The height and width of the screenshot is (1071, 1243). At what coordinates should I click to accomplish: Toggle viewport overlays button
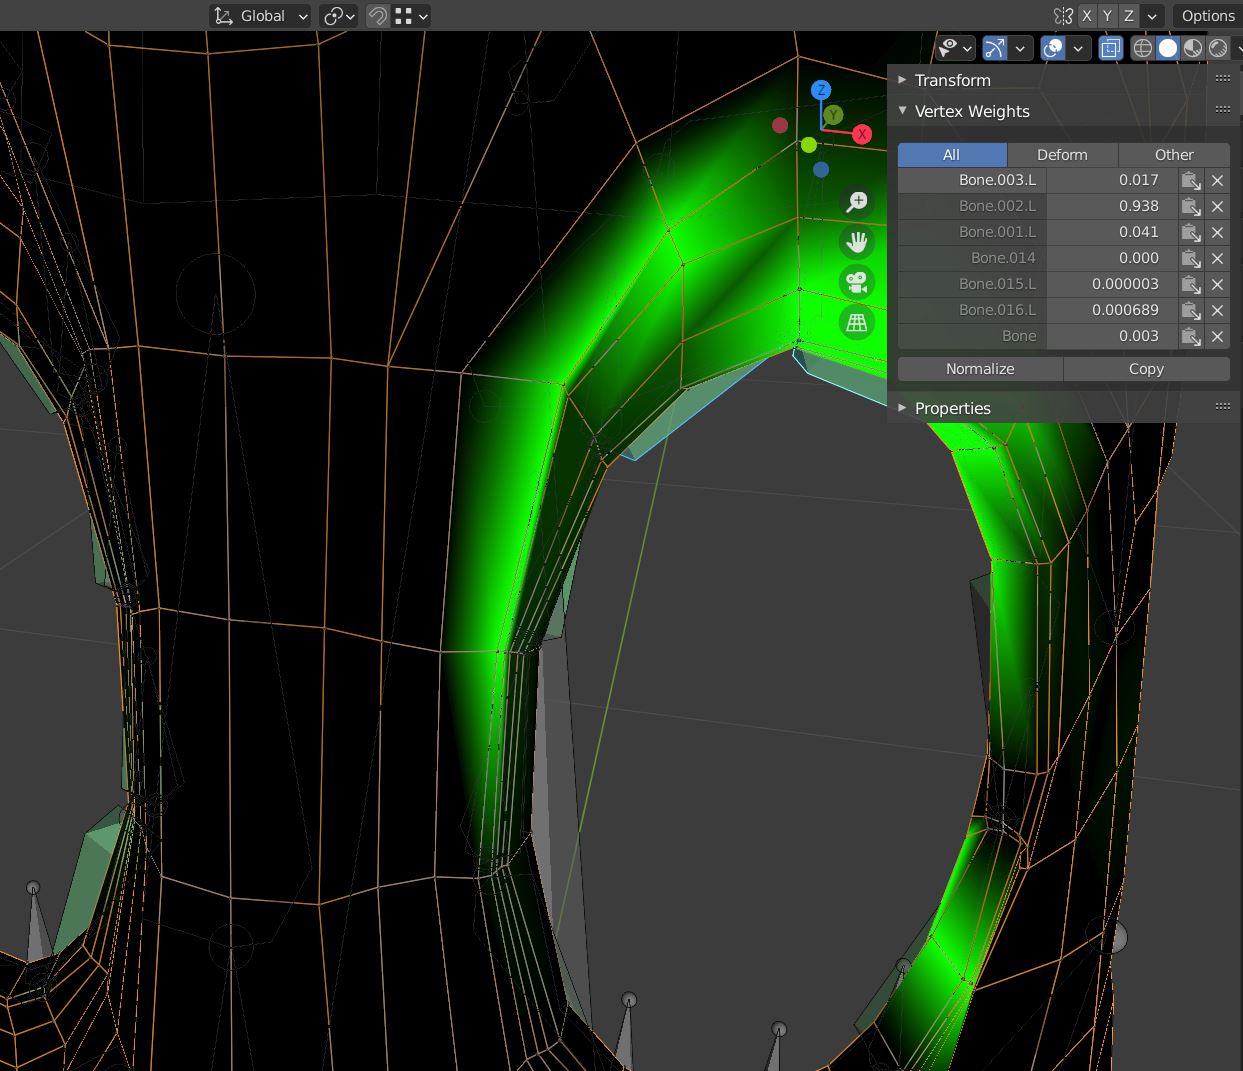click(x=1053, y=48)
